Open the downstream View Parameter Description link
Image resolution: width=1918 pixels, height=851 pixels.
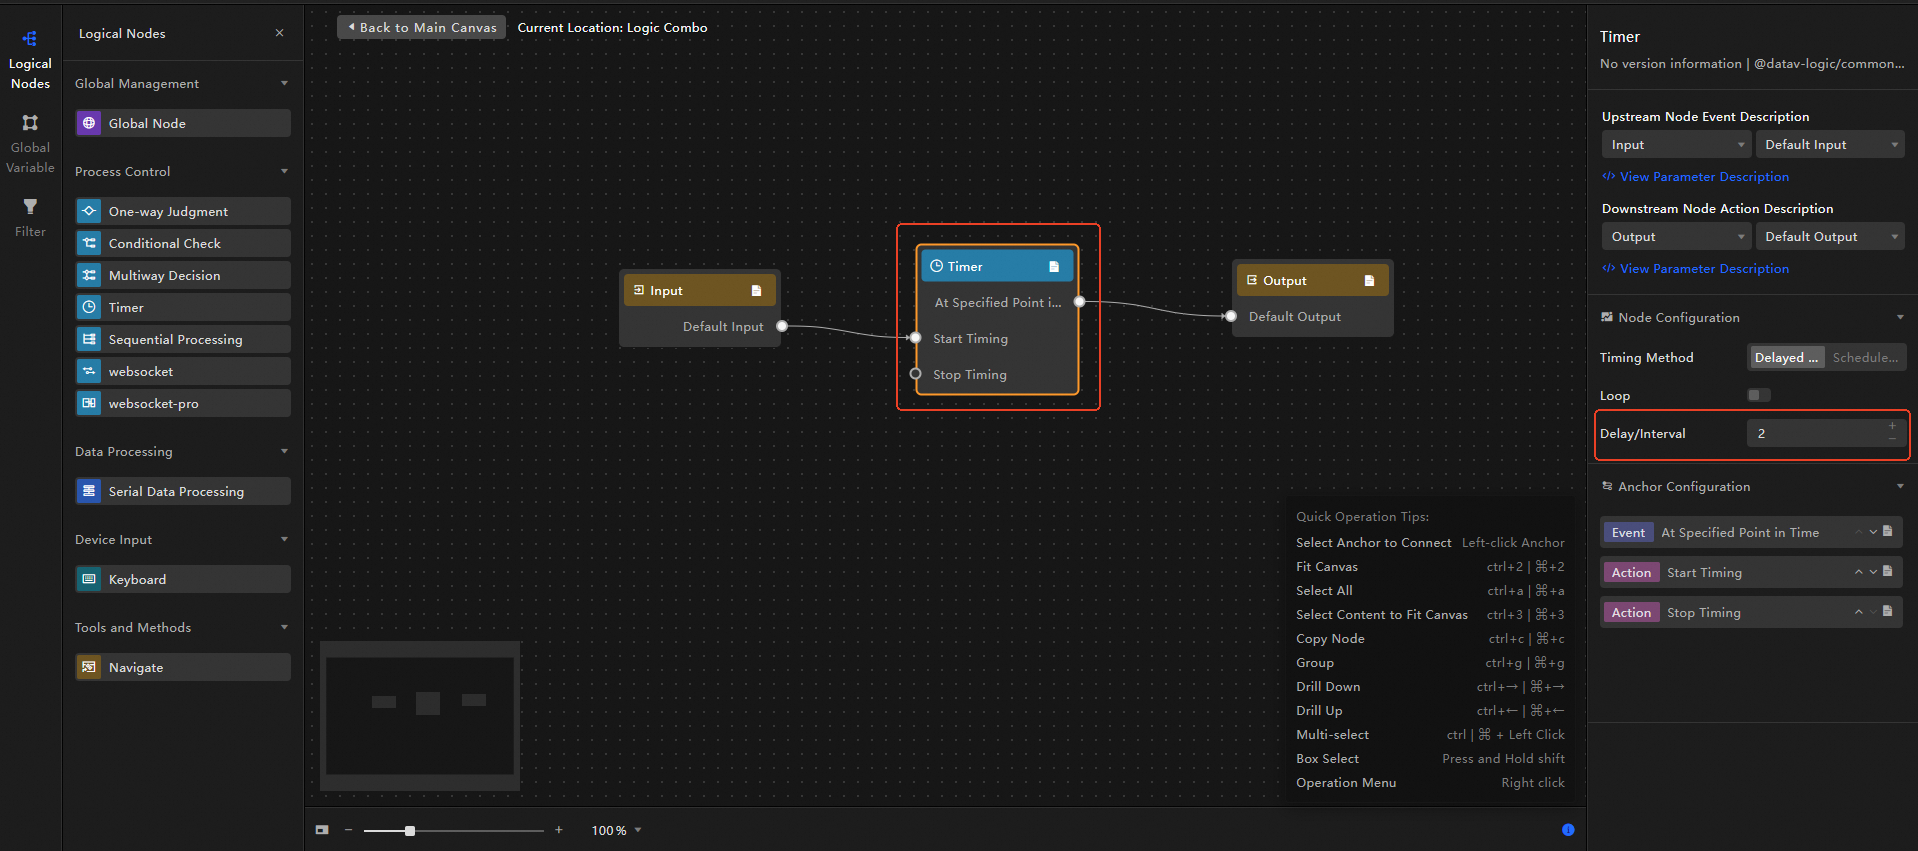(1696, 269)
